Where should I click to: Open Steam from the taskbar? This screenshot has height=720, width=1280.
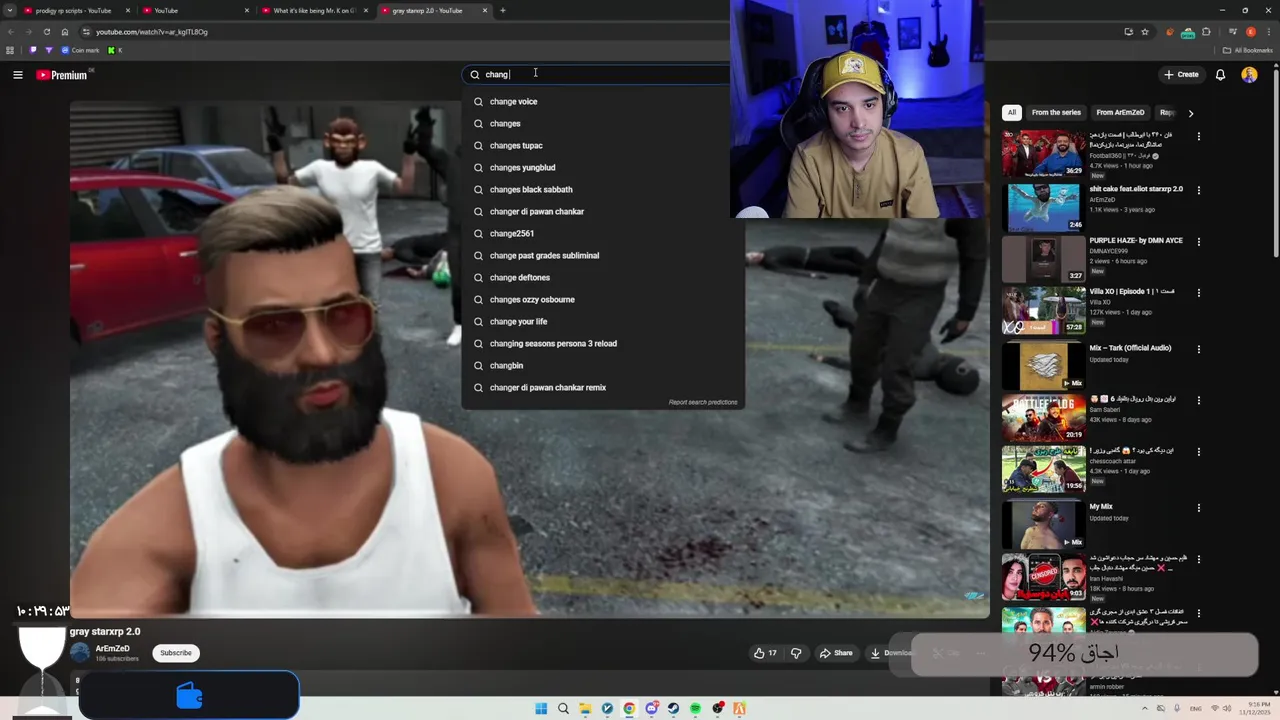click(673, 709)
